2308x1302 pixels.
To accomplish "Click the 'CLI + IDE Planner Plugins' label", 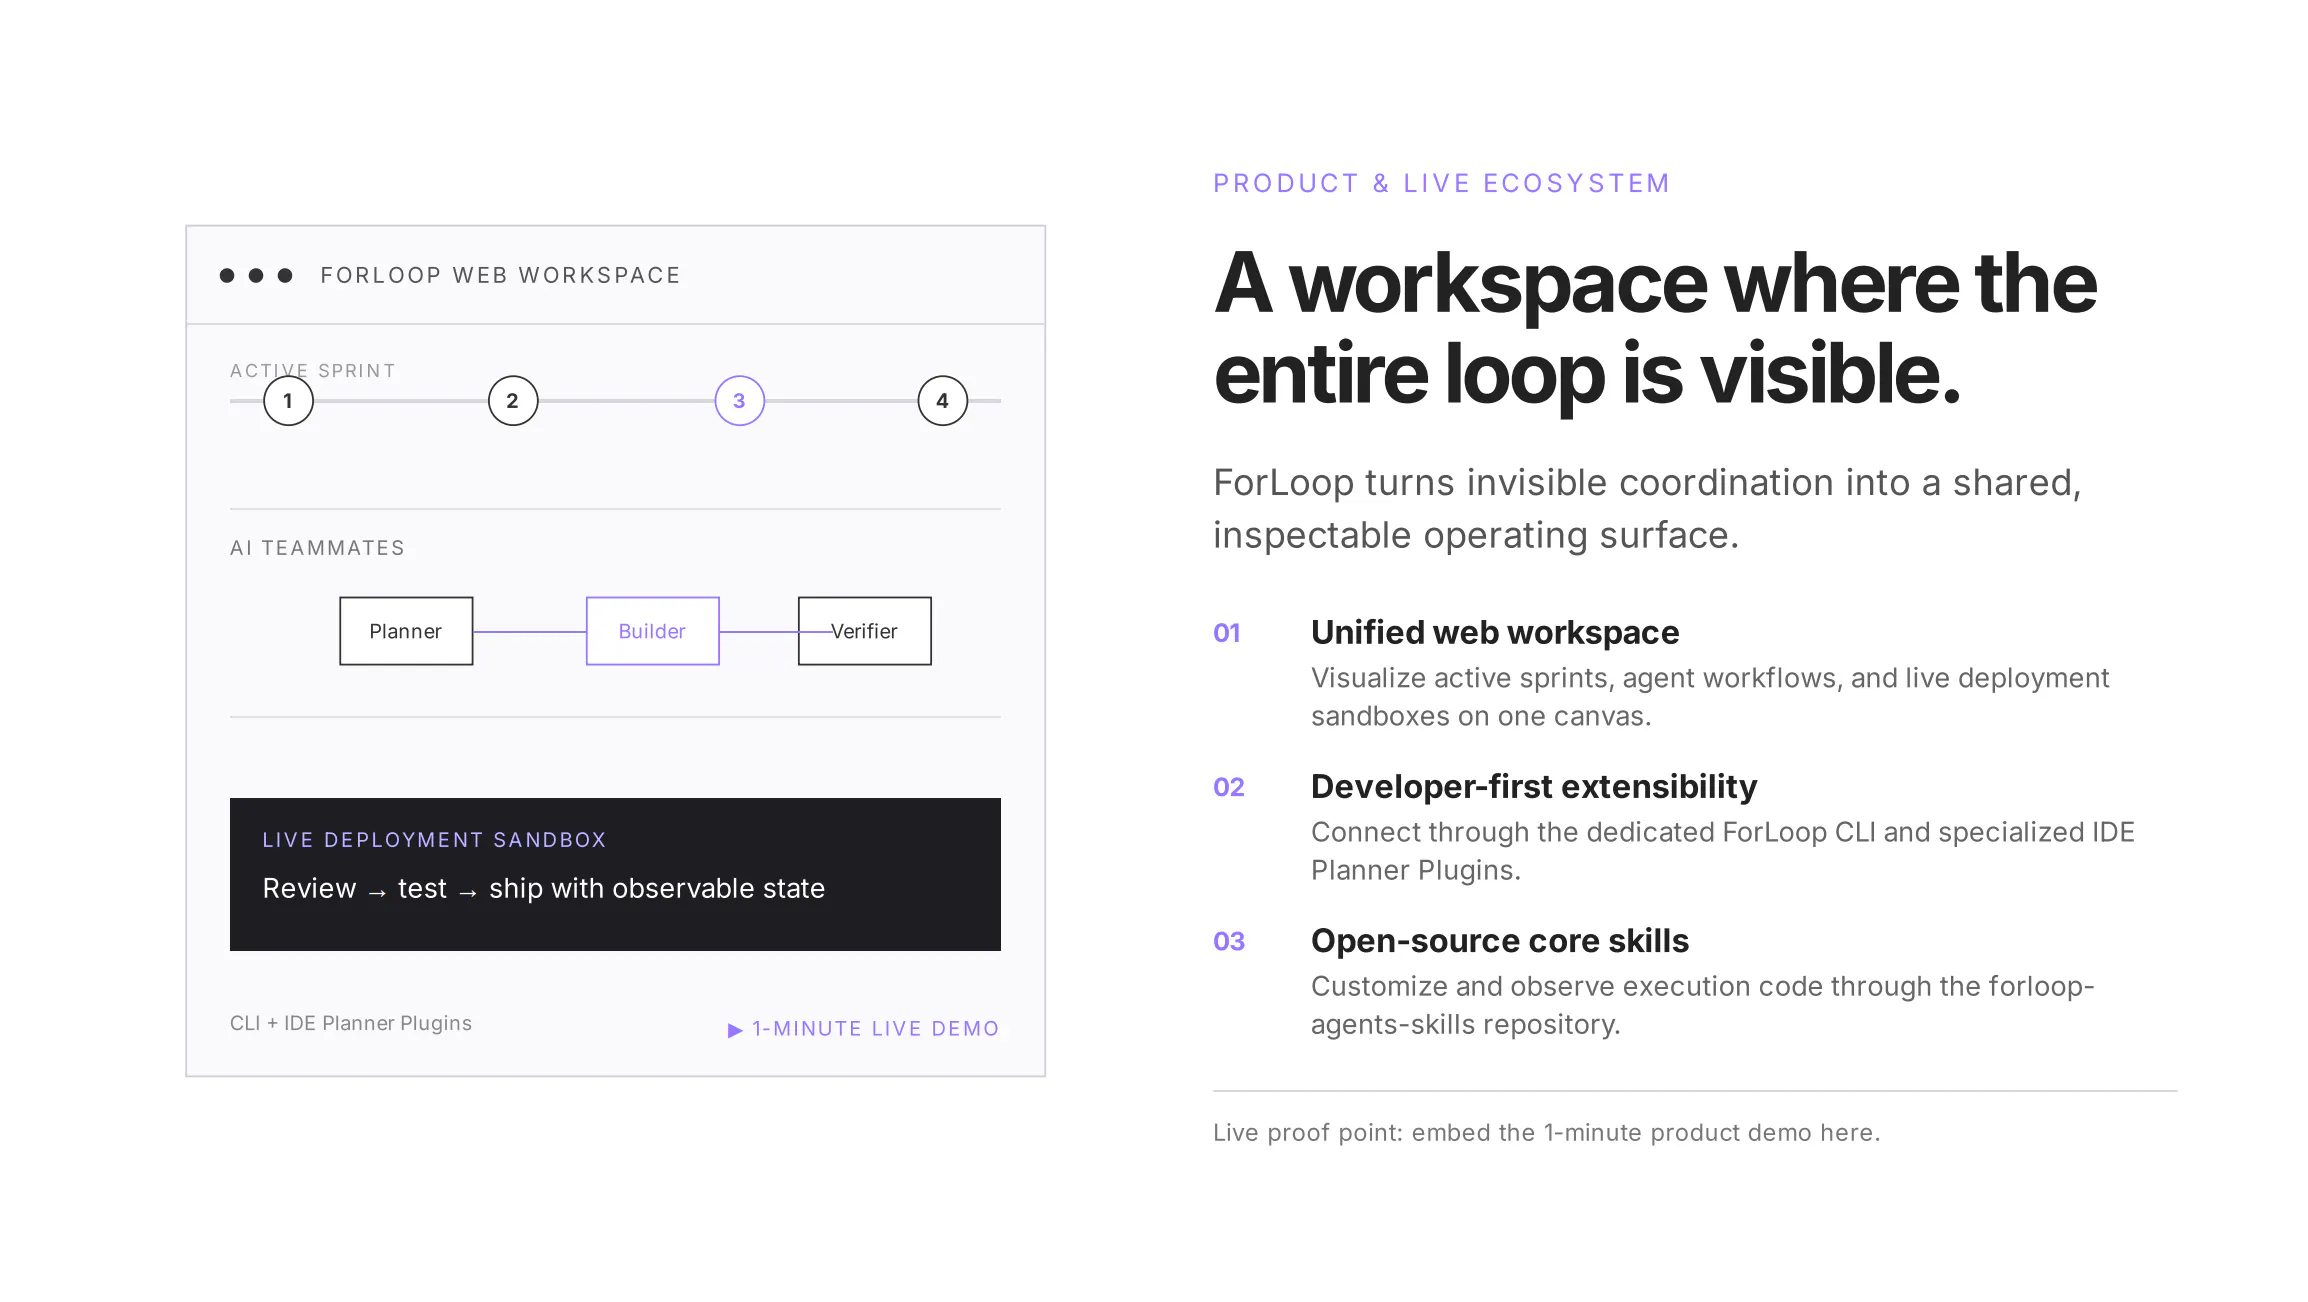I will [x=351, y=1023].
